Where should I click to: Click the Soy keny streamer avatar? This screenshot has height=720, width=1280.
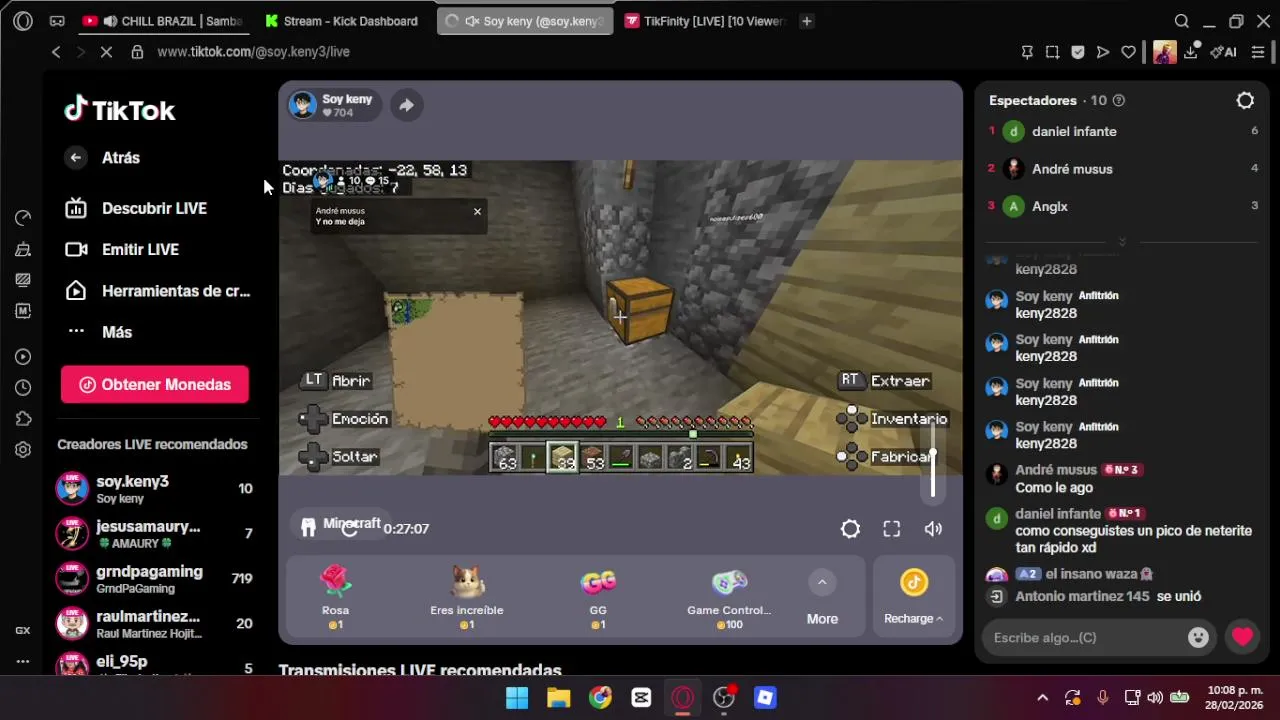302,105
